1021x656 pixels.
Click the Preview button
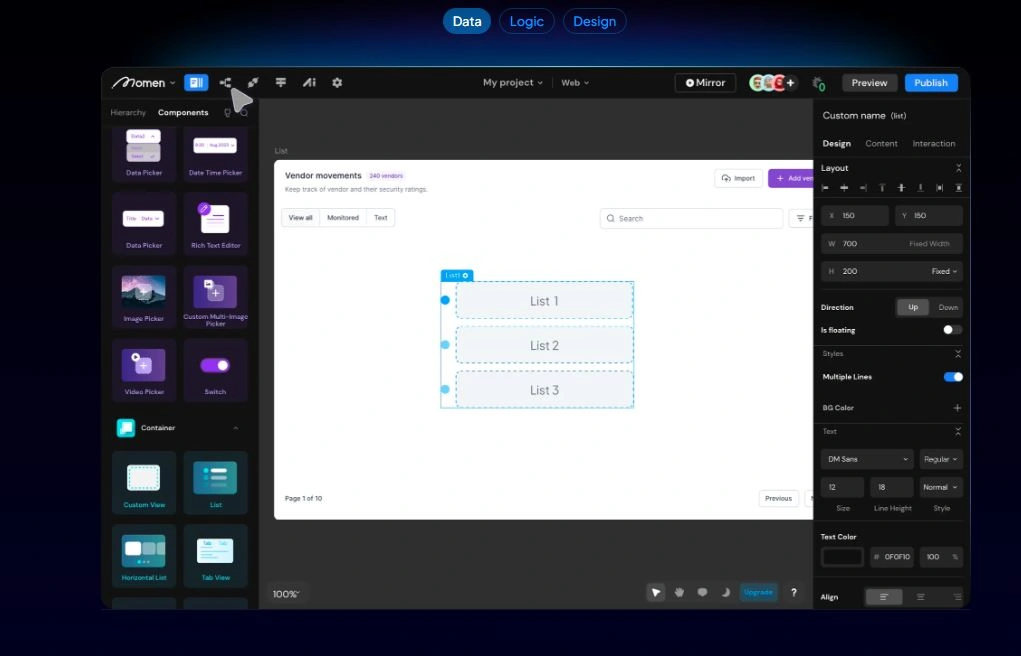tap(869, 83)
